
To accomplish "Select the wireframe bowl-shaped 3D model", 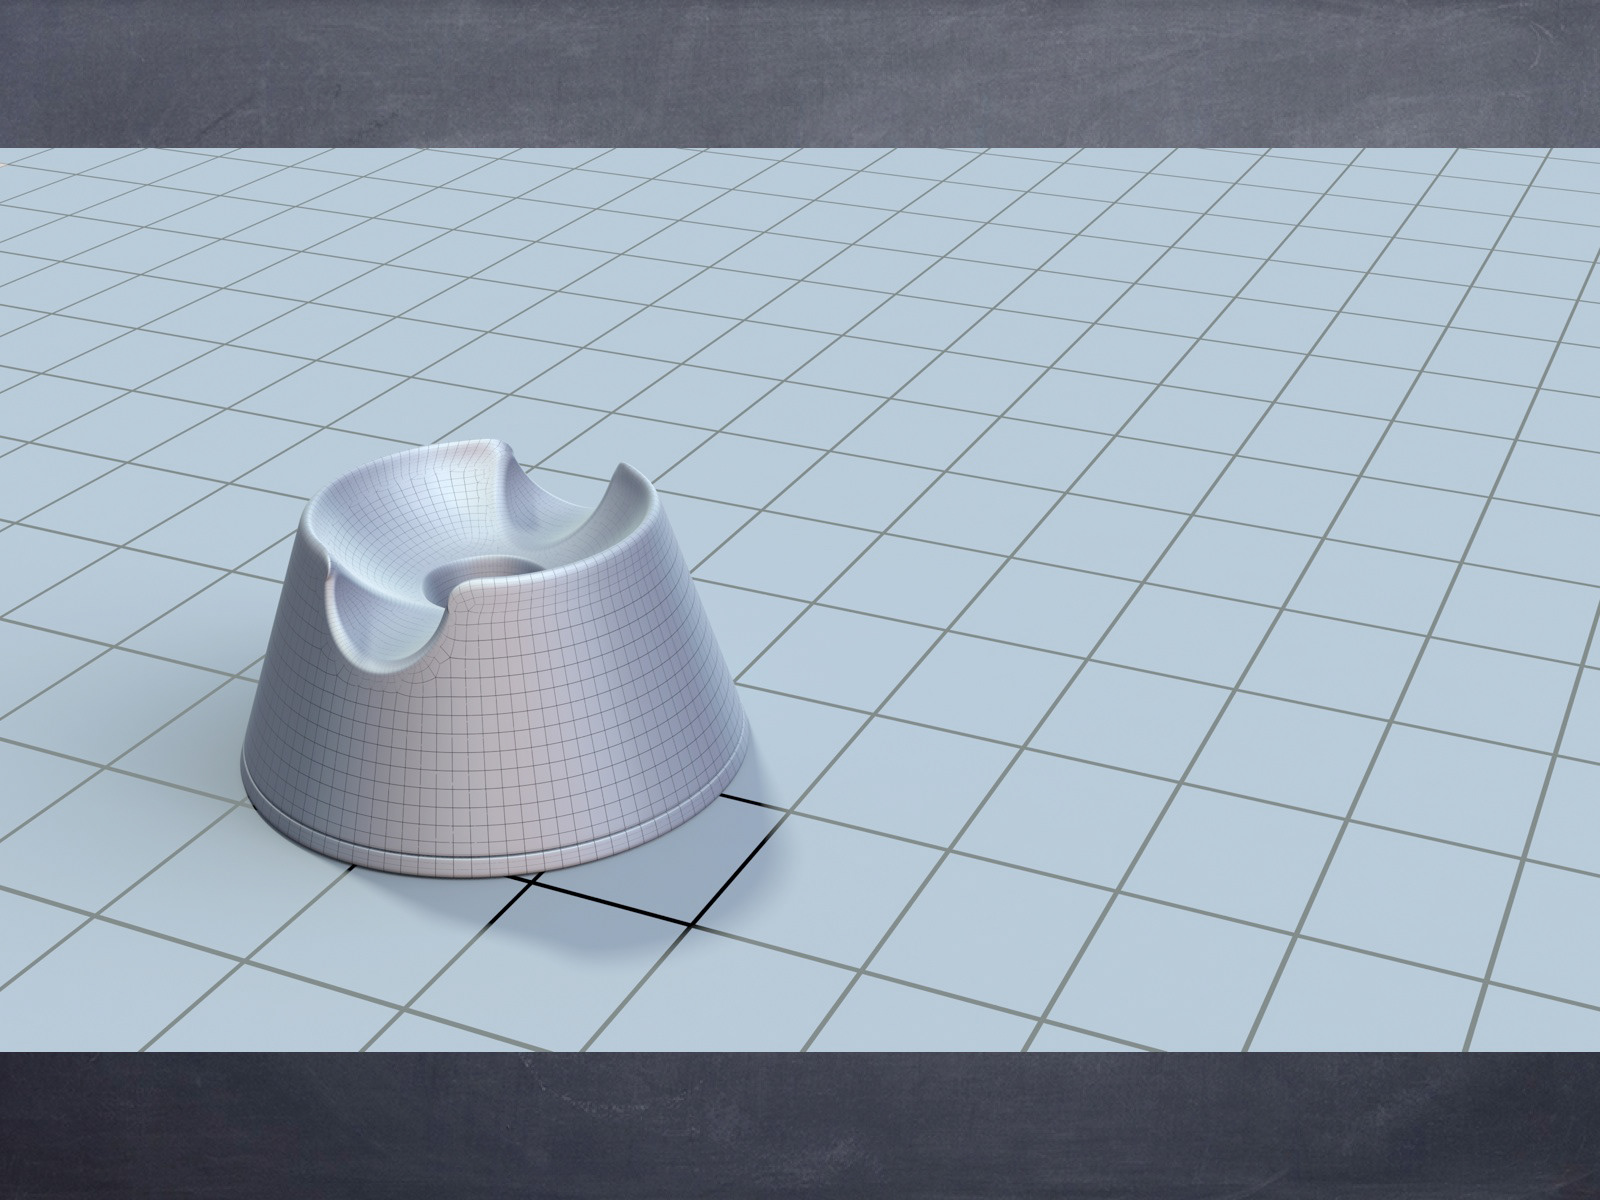I will point(497,660).
